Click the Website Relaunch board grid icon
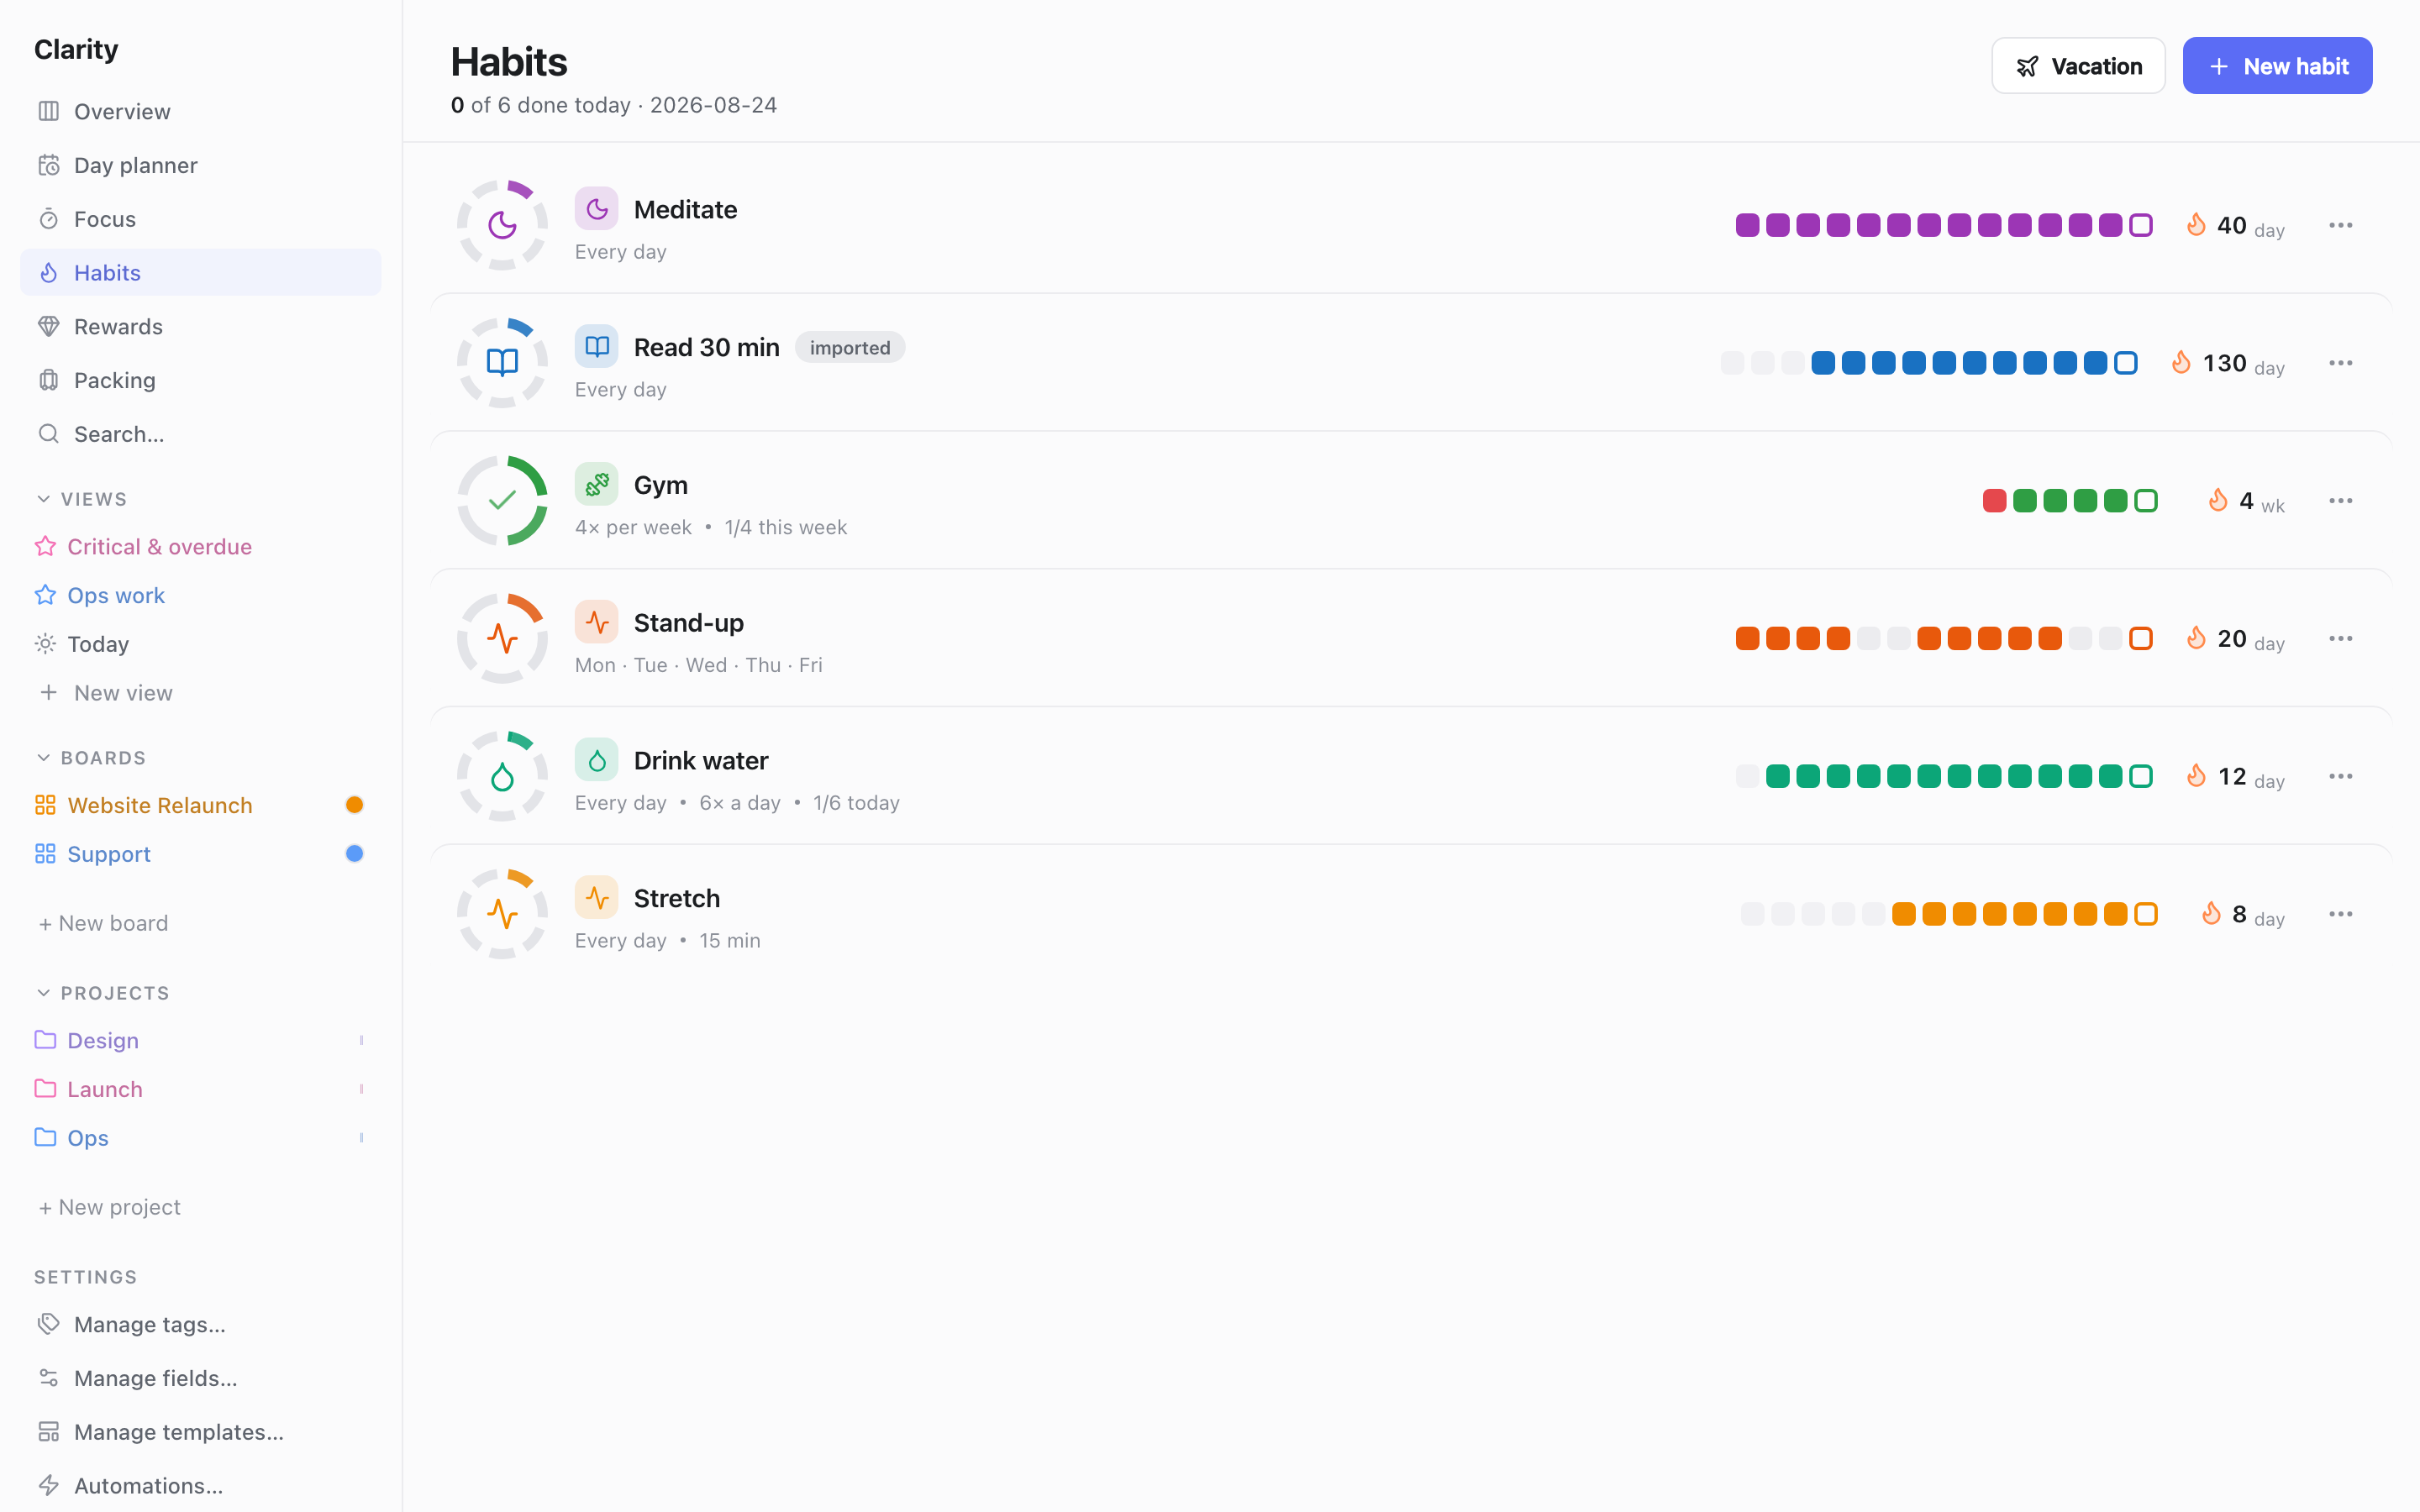 coord(45,805)
